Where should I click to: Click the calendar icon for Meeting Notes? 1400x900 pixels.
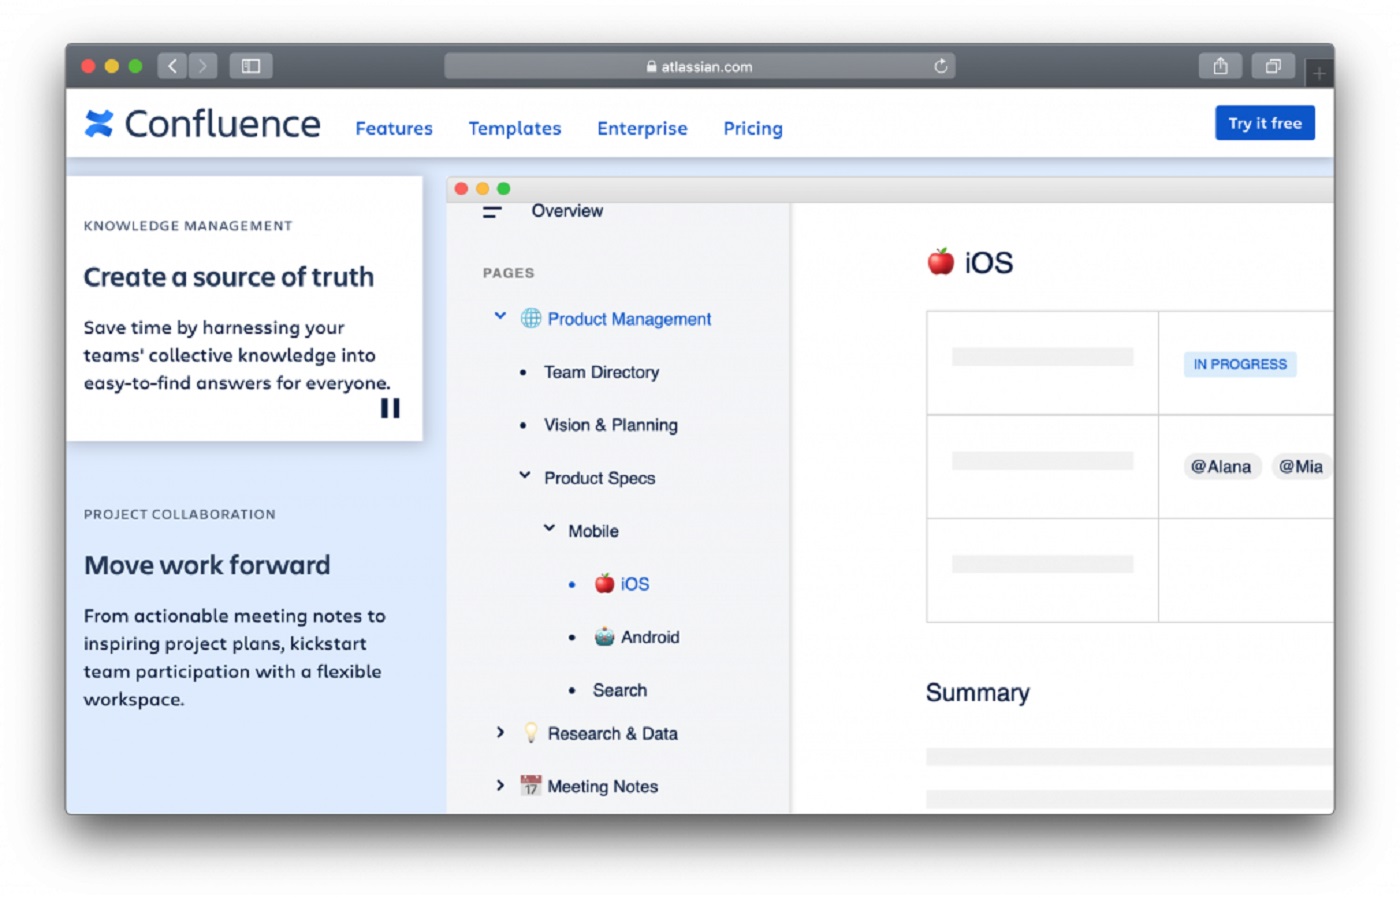(531, 786)
